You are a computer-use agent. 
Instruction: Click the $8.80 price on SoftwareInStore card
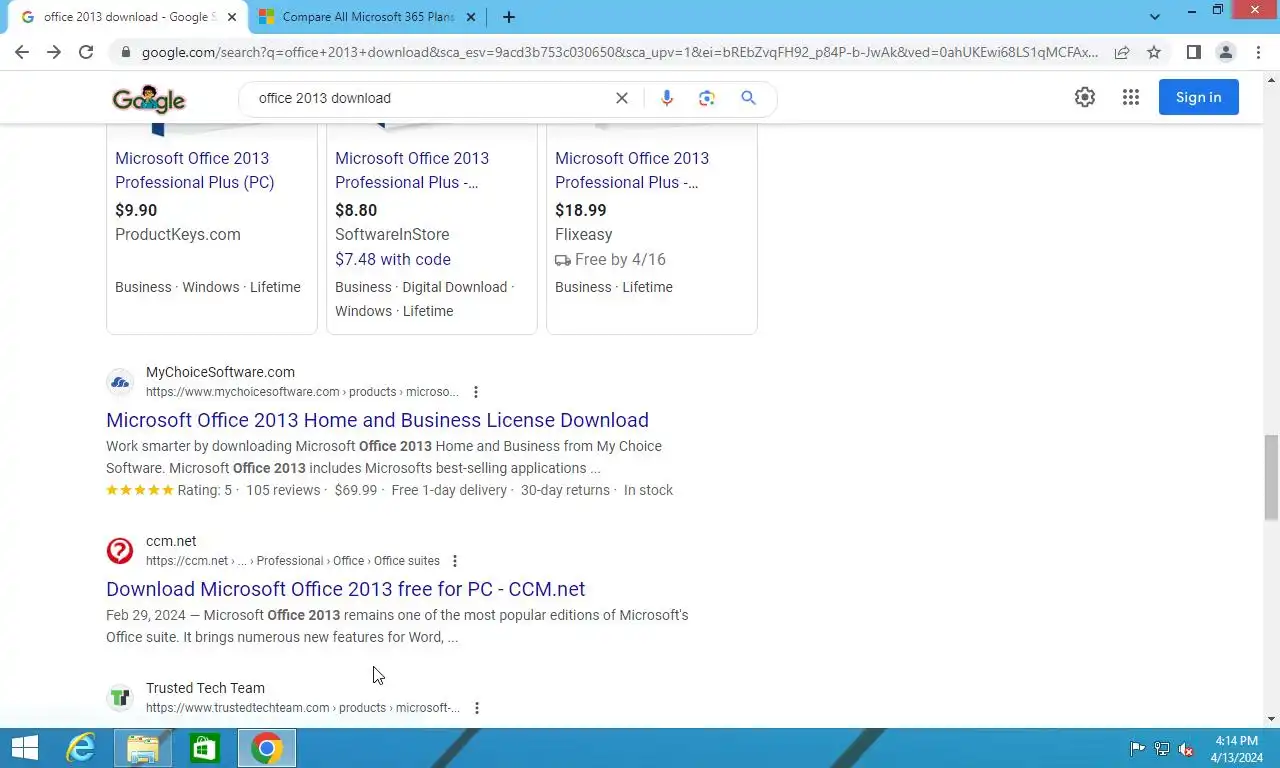356,210
